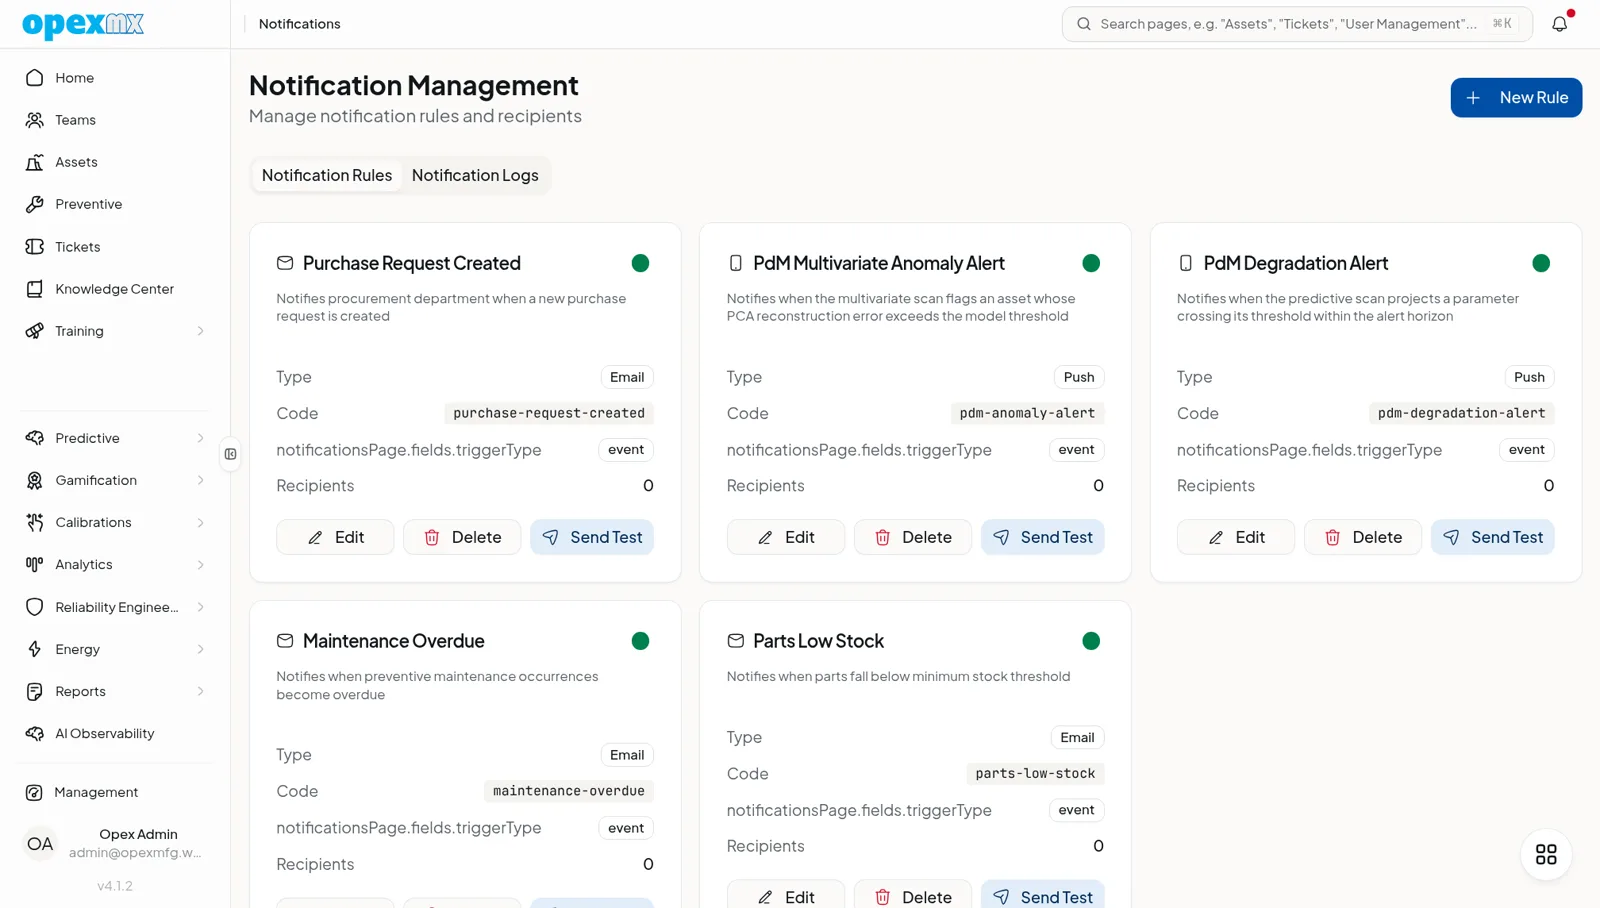The height and width of the screenshot is (908, 1600).
Task: Click the Tickets sidebar icon
Action: (35, 247)
